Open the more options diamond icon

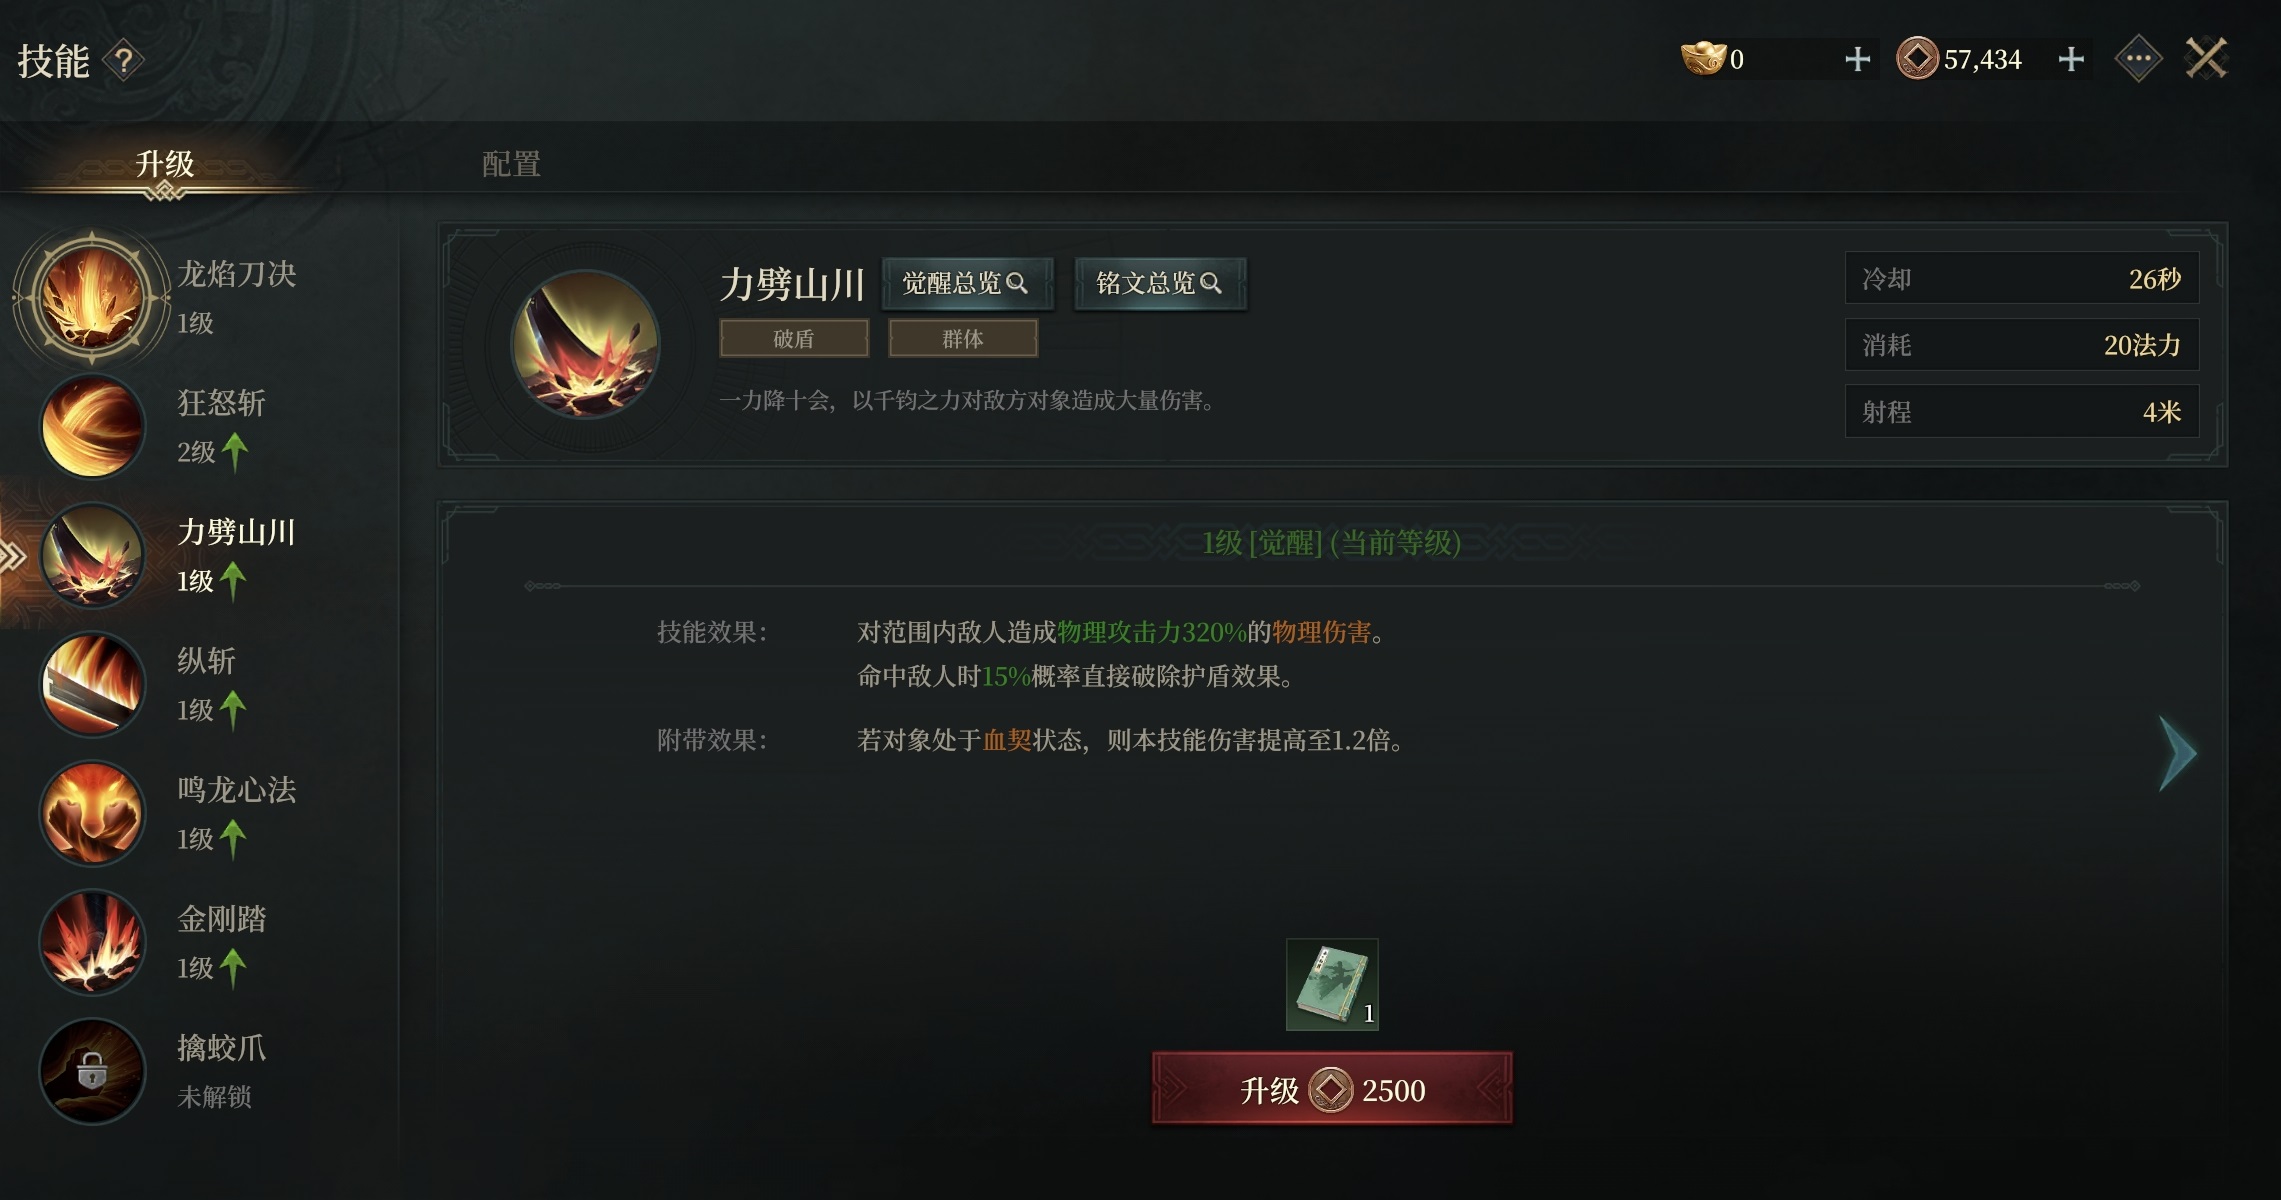(x=2138, y=59)
